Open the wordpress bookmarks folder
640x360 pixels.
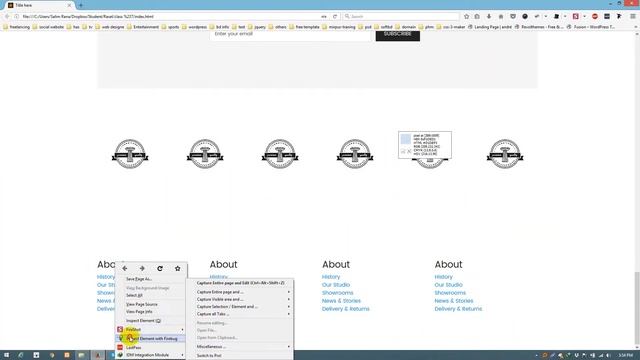tap(194, 27)
